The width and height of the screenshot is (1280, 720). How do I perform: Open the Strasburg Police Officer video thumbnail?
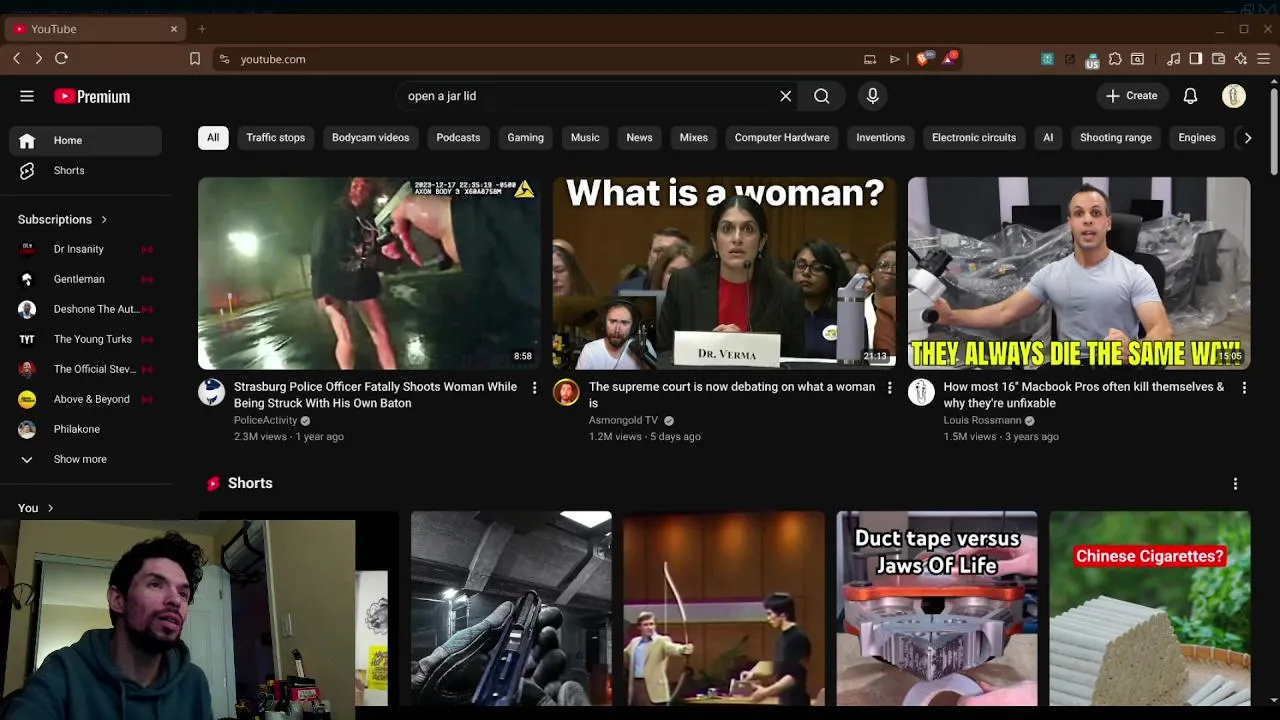369,273
